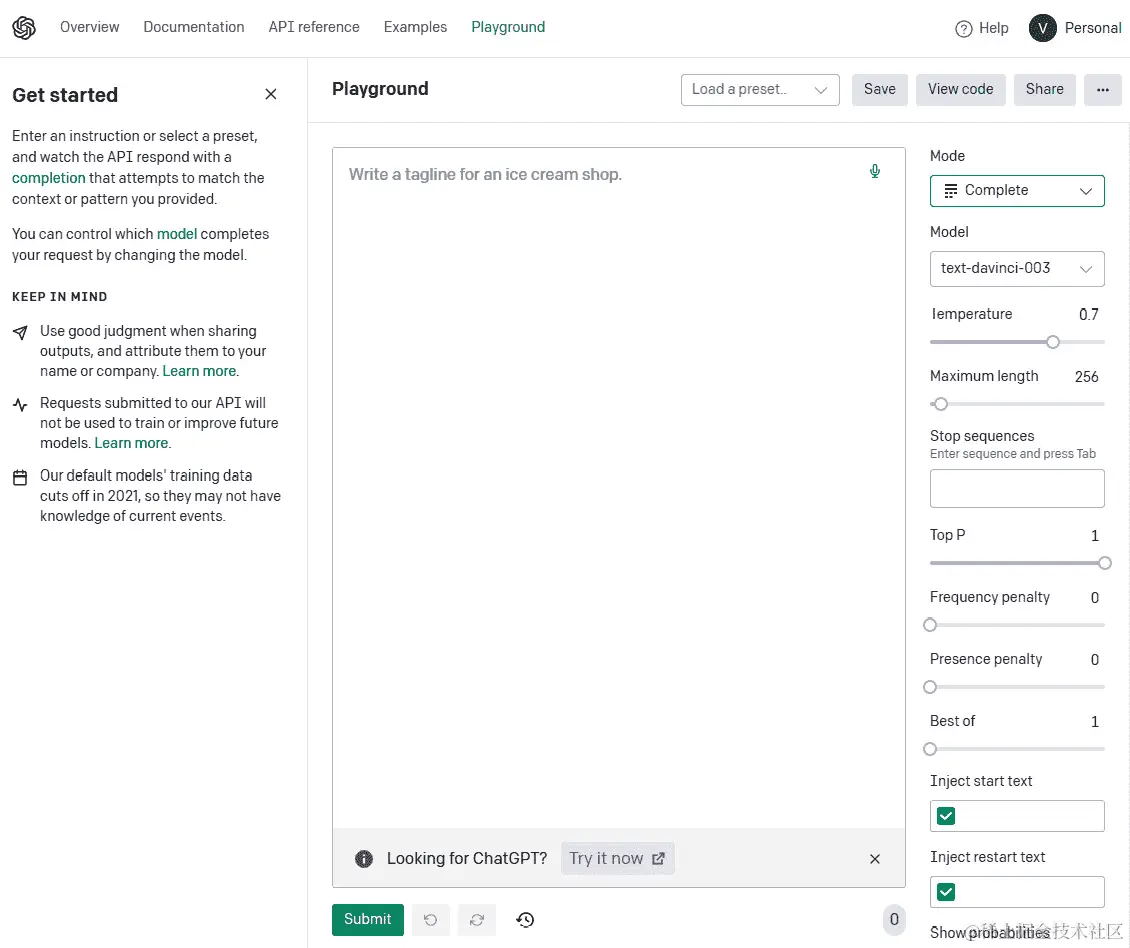Click the OpenAI logo

(x=24, y=27)
